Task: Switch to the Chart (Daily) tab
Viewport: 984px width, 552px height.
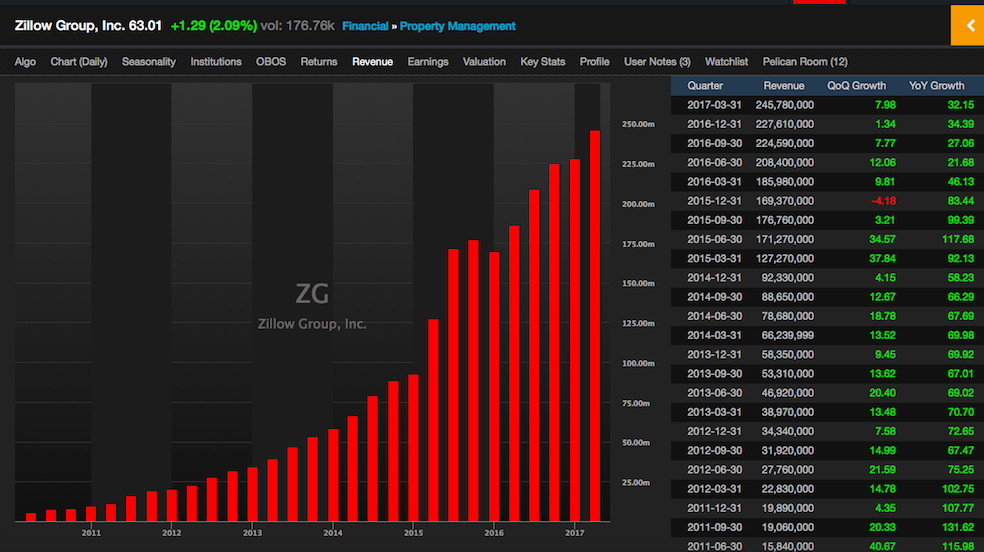Action: (x=79, y=61)
